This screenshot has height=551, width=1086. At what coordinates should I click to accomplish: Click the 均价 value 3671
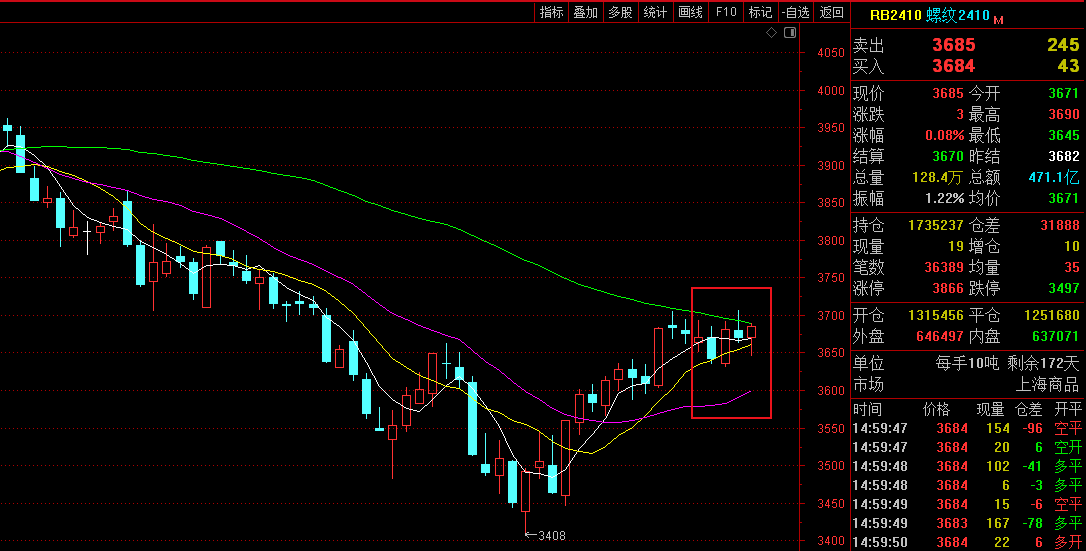tap(1064, 198)
